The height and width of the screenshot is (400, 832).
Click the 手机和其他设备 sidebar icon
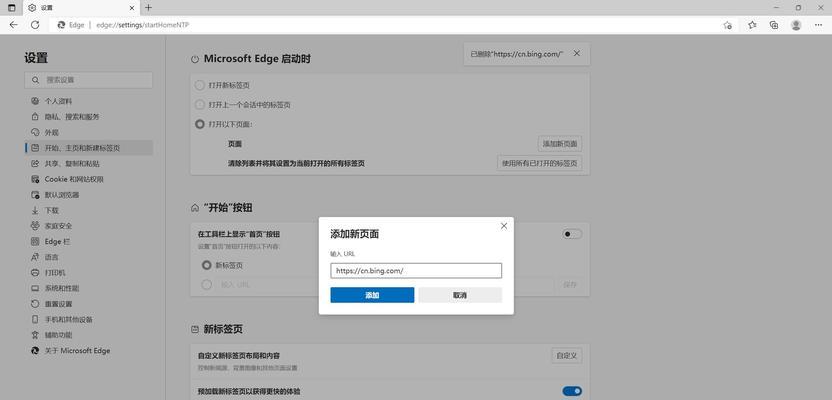35,319
